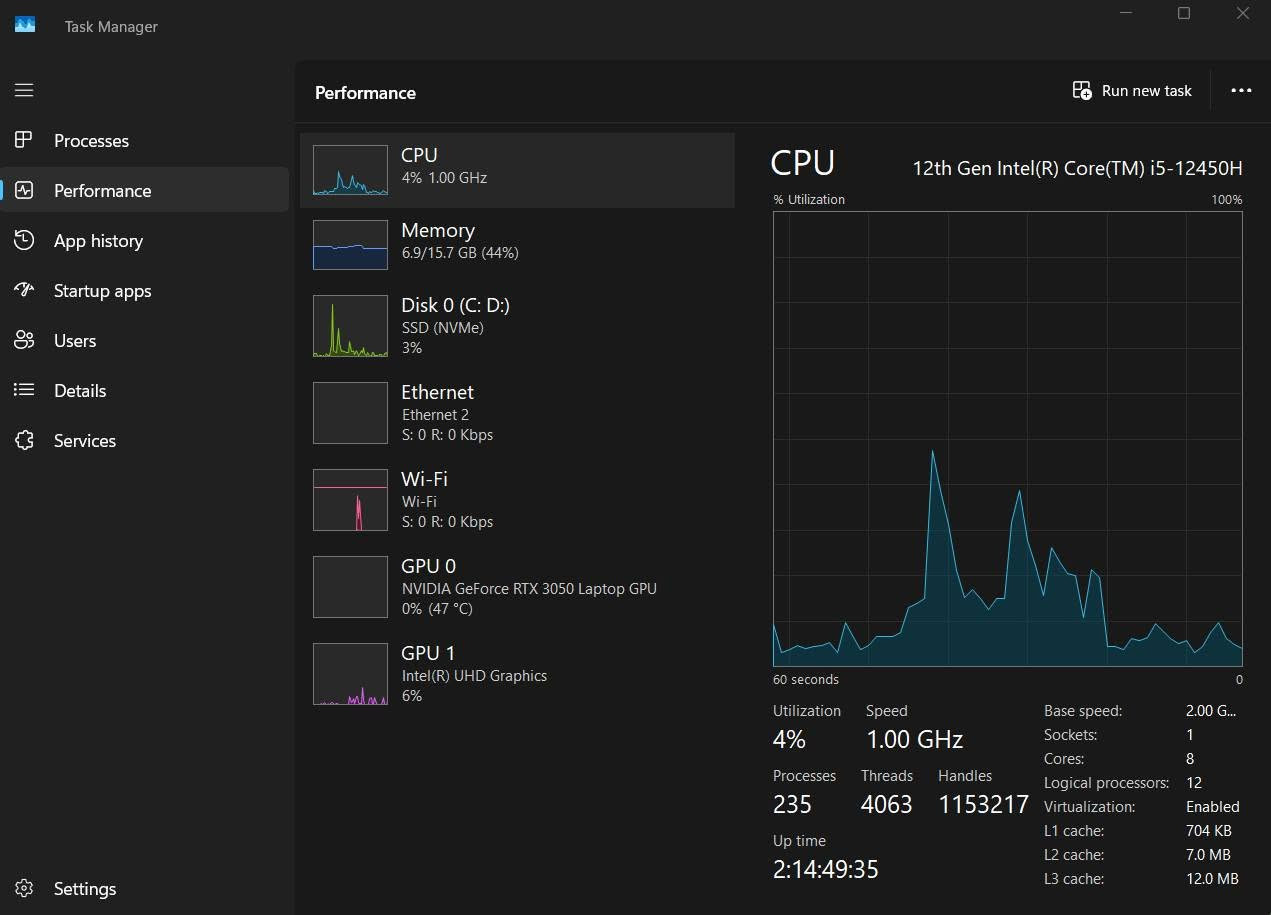Click the Services puzzle icon

click(24, 440)
